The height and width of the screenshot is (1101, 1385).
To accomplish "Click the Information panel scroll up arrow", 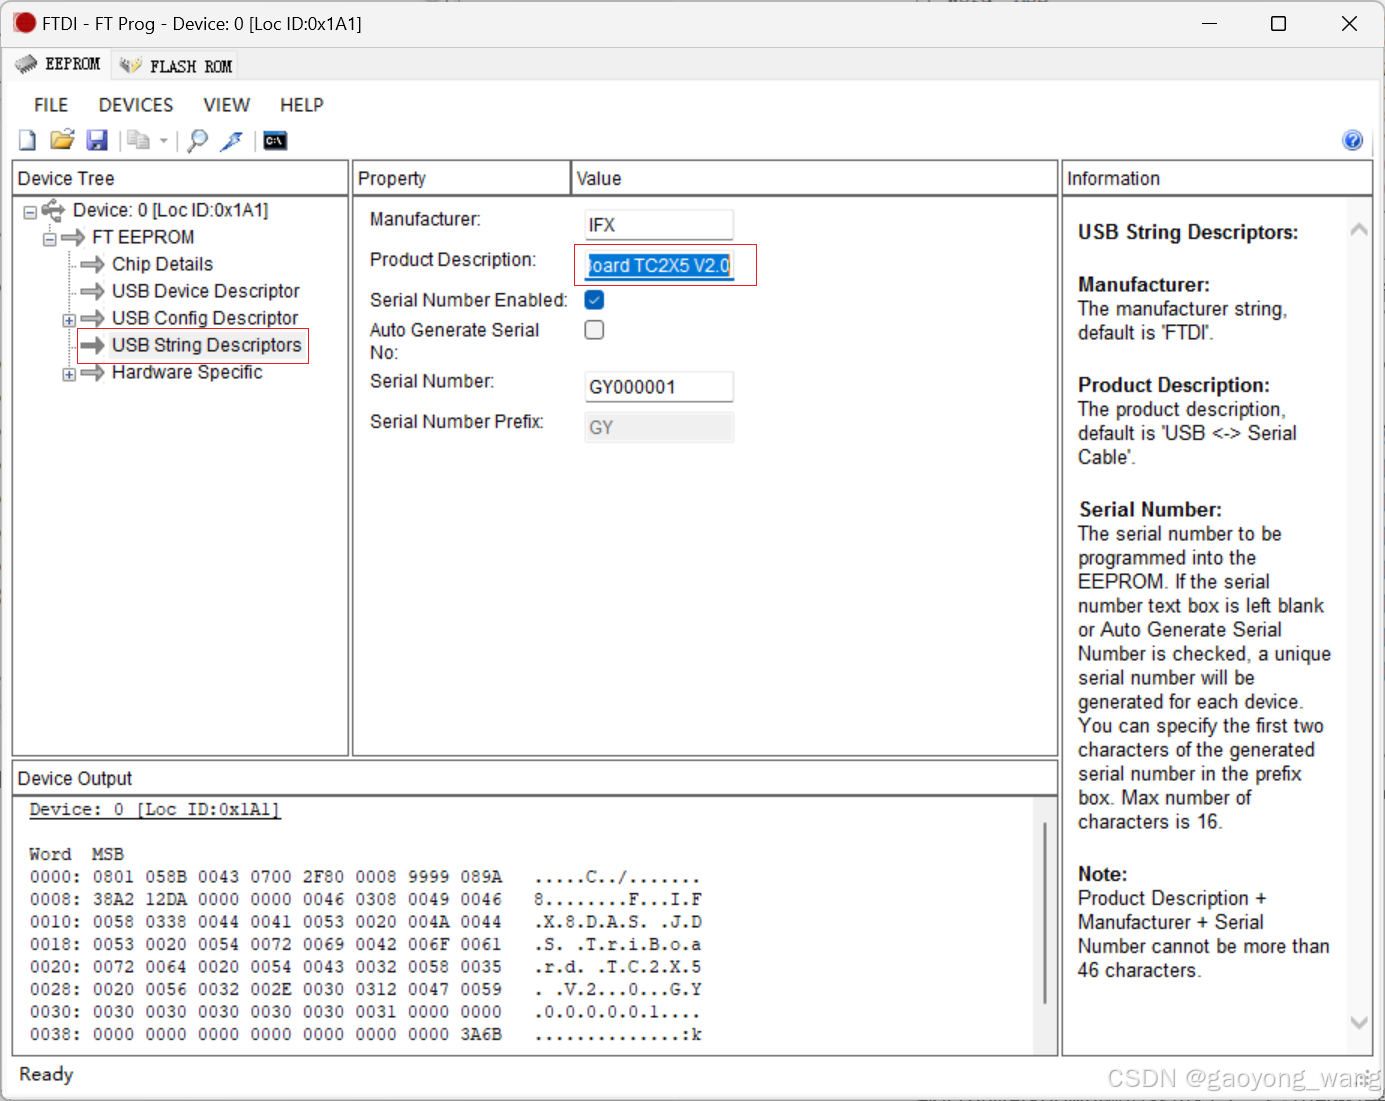I will [1359, 230].
